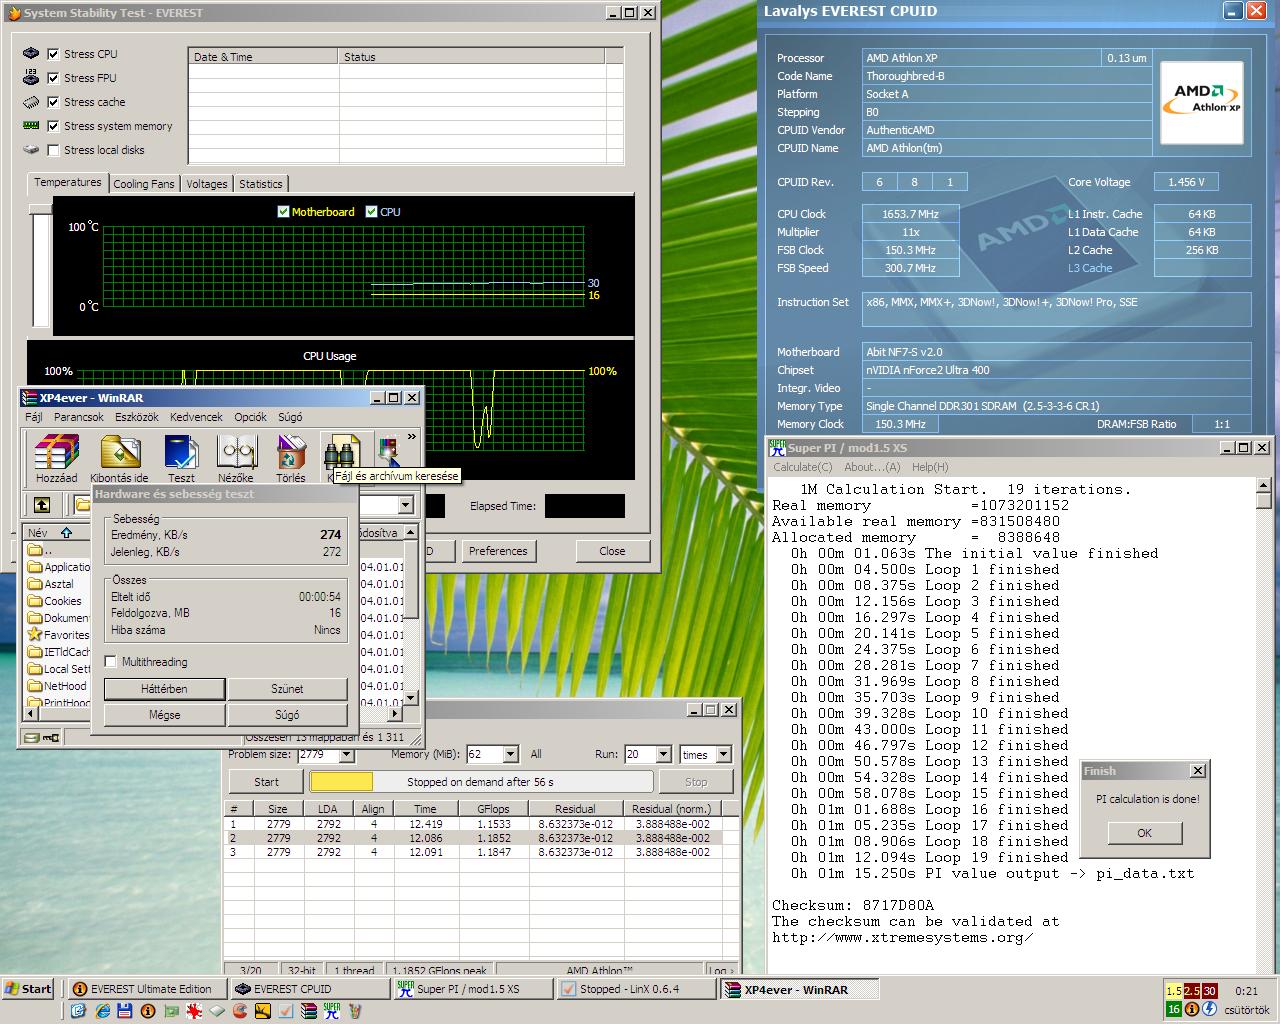
Task: Click the Hozzáad archive icon in WinRAR
Action: [x=56, y=457]
